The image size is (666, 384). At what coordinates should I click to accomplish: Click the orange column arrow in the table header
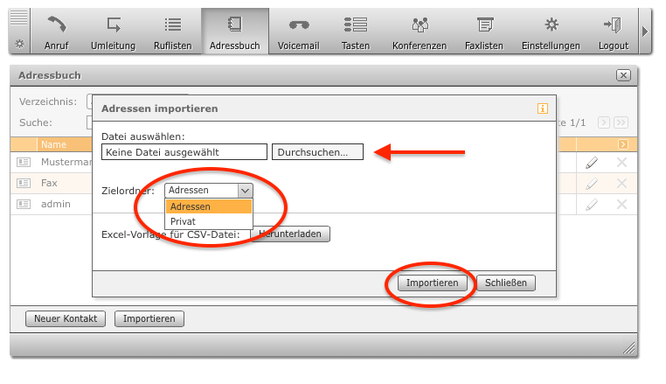click(x=623, y=144)
